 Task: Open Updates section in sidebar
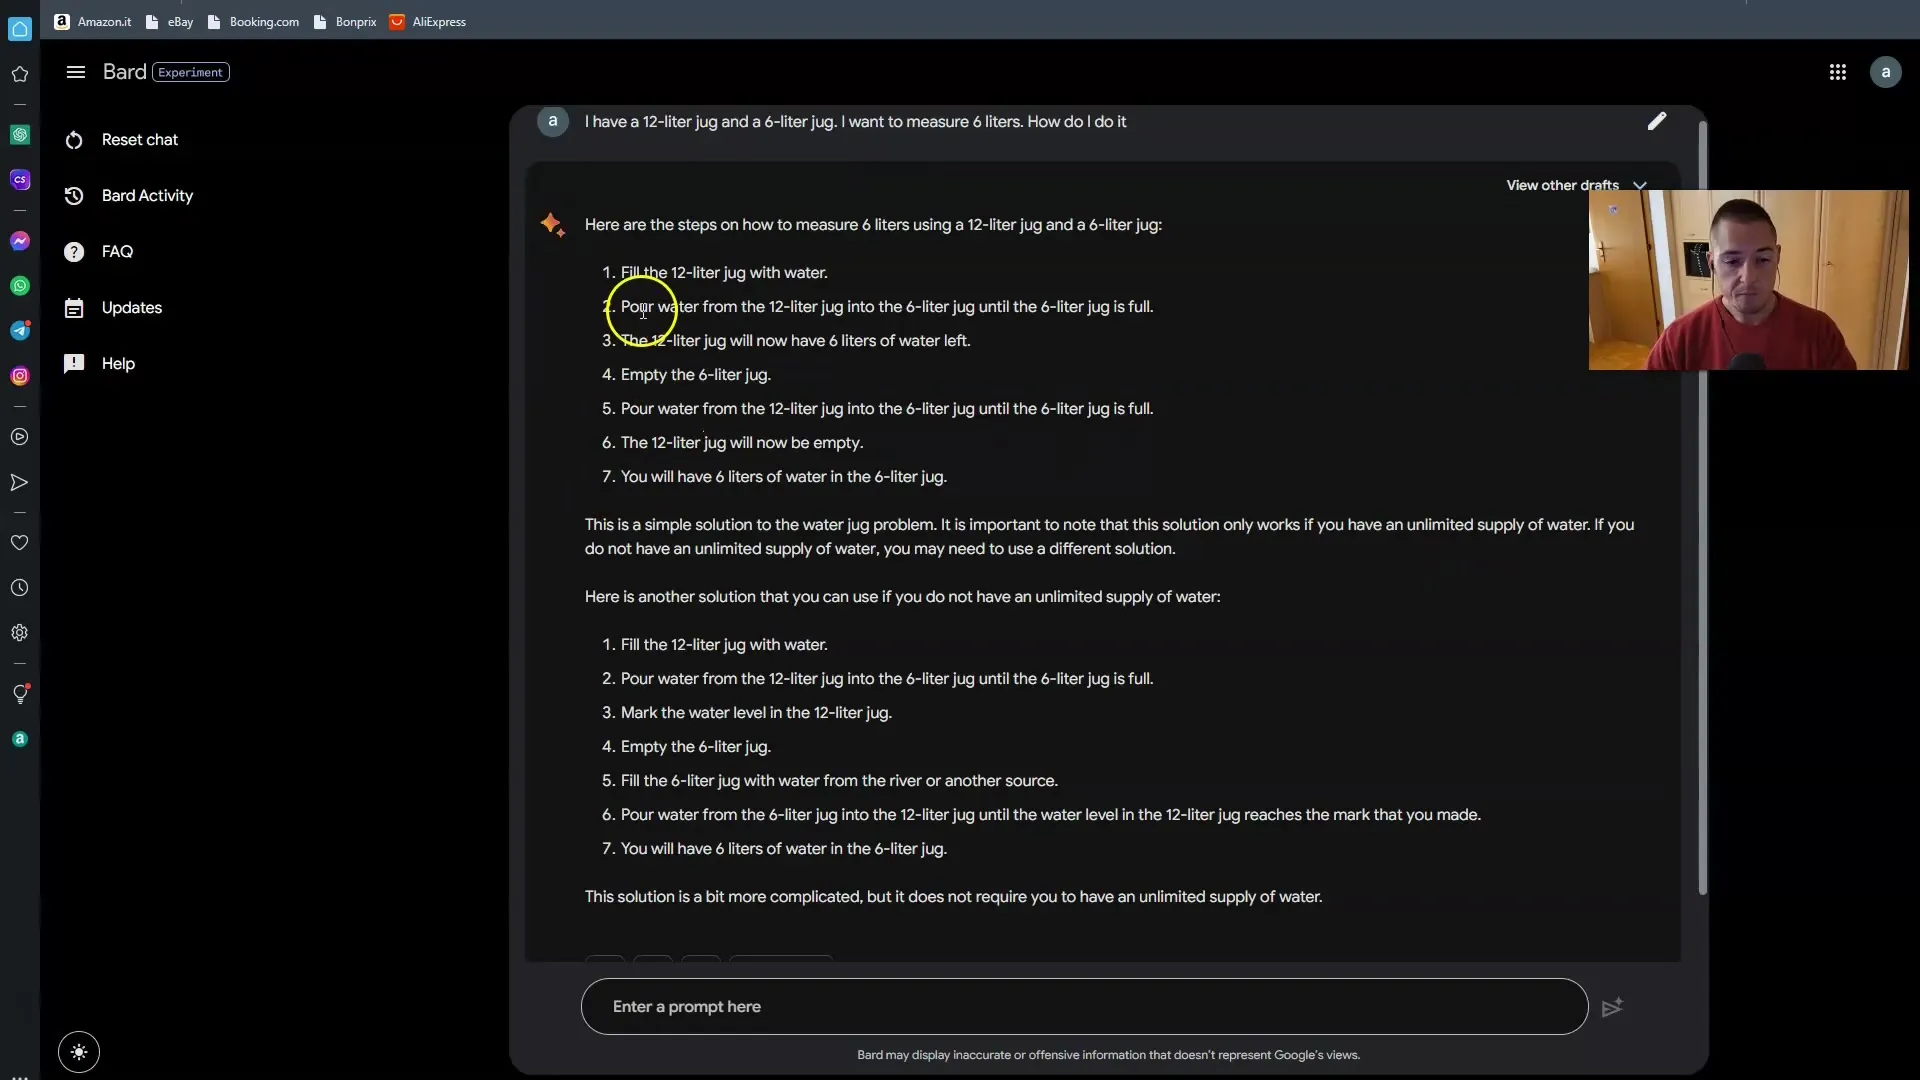tap(132, 307)
